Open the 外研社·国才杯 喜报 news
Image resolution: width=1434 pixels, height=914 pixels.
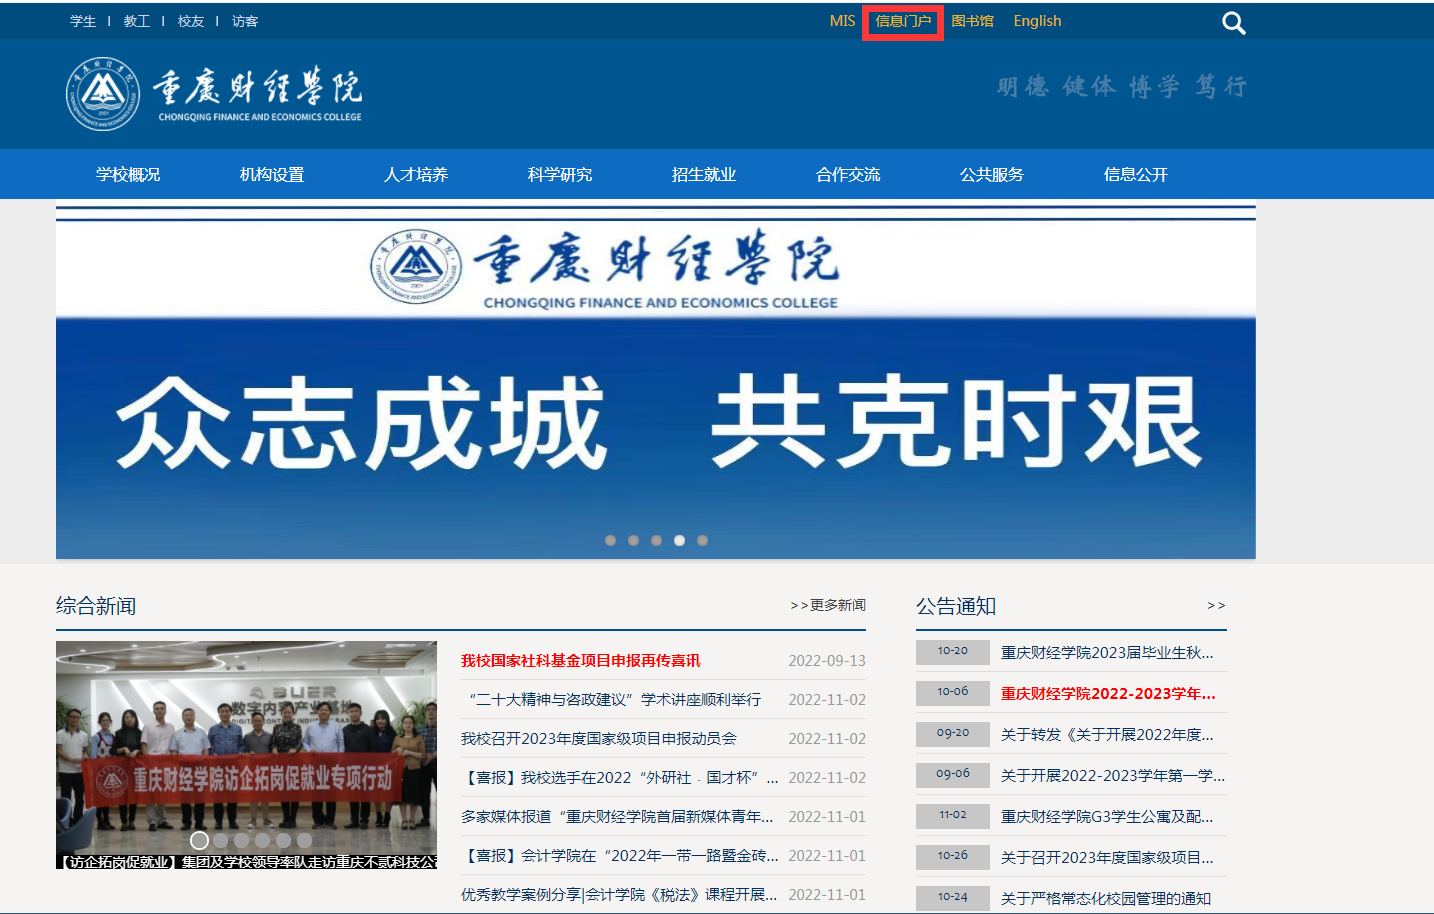pos(619,777)
